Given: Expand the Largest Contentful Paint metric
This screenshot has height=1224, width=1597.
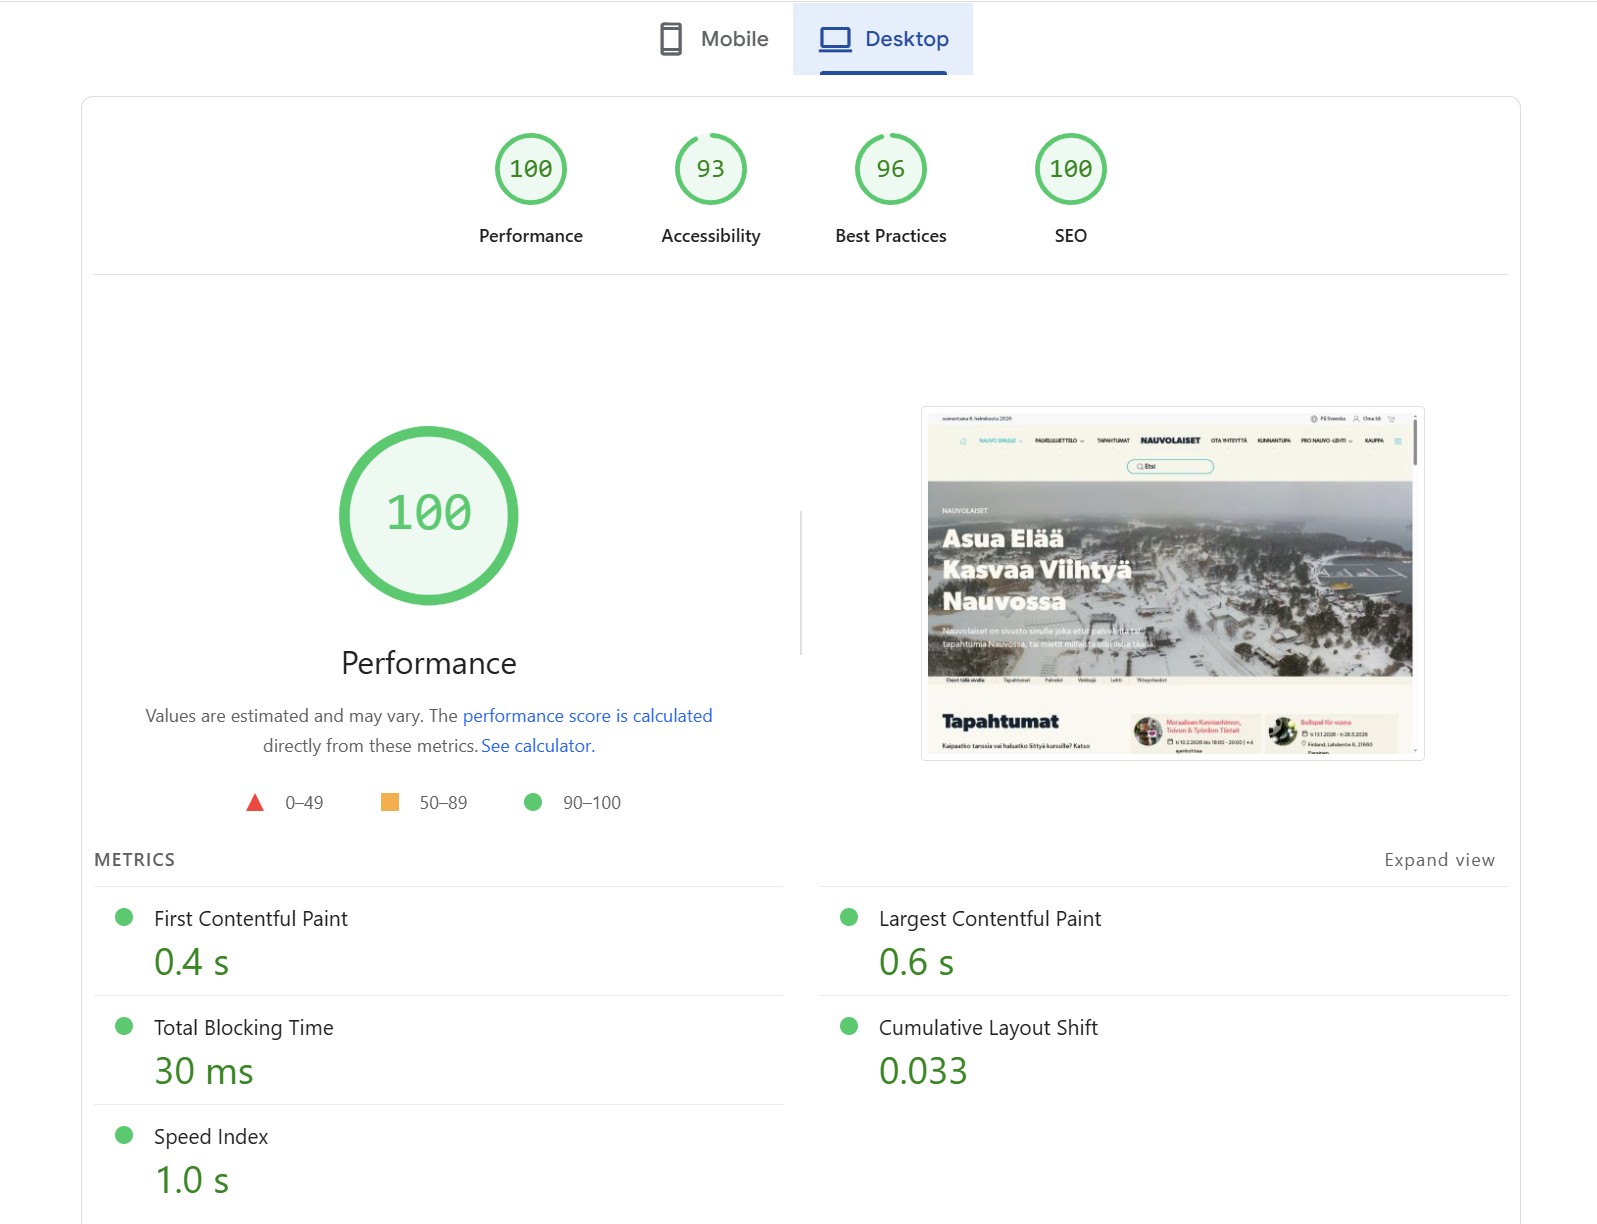Looking at the screenshot, I should click(x=989, y=919).
